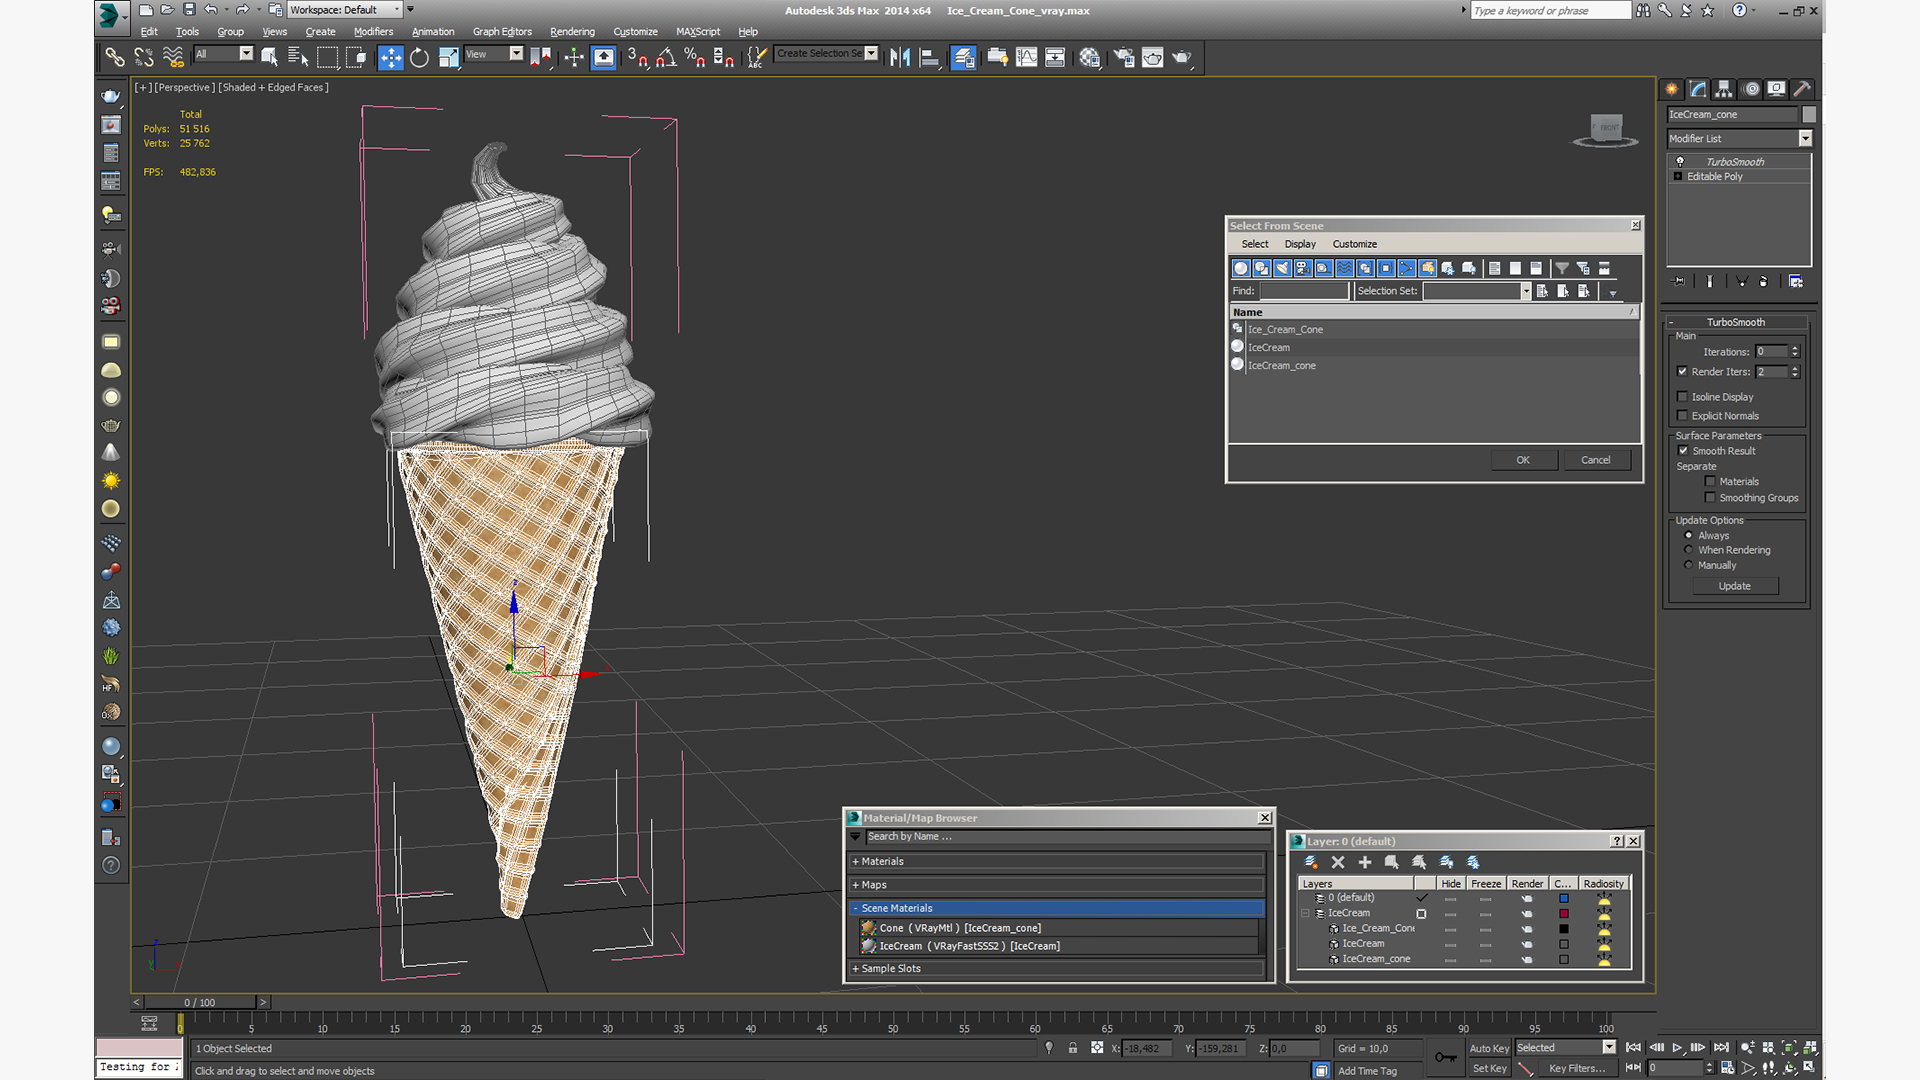Open Curve Editor from main toolbar
Viewport: 1920px width, 1080px height.
[1026, 57]
